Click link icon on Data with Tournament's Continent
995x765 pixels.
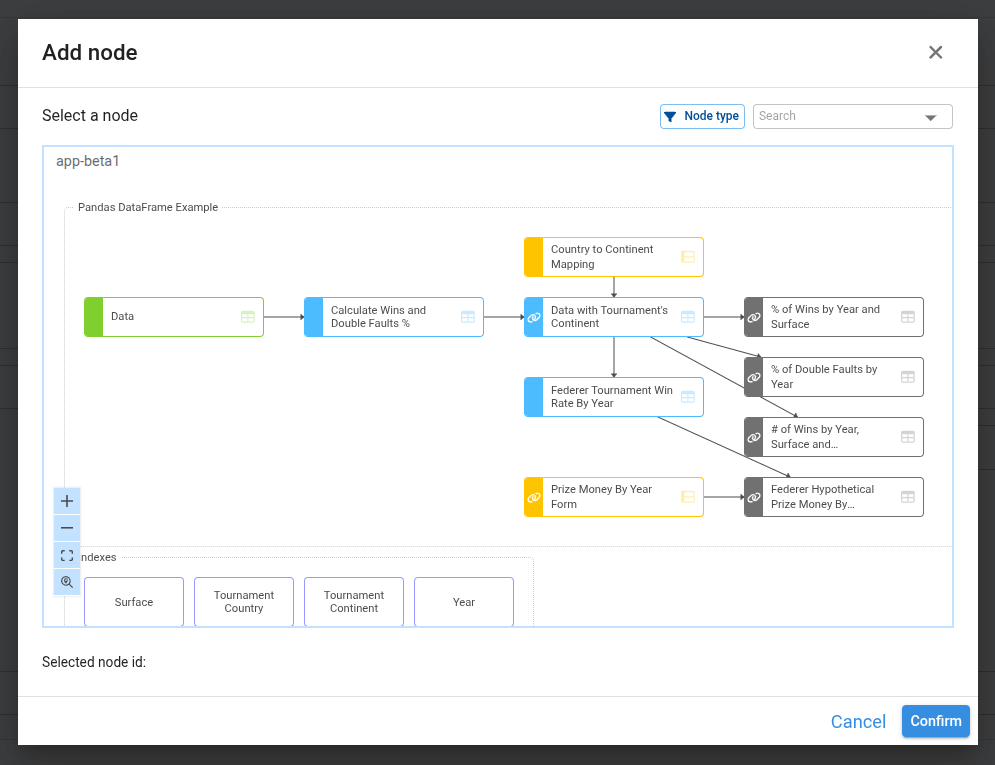[534, 317]
